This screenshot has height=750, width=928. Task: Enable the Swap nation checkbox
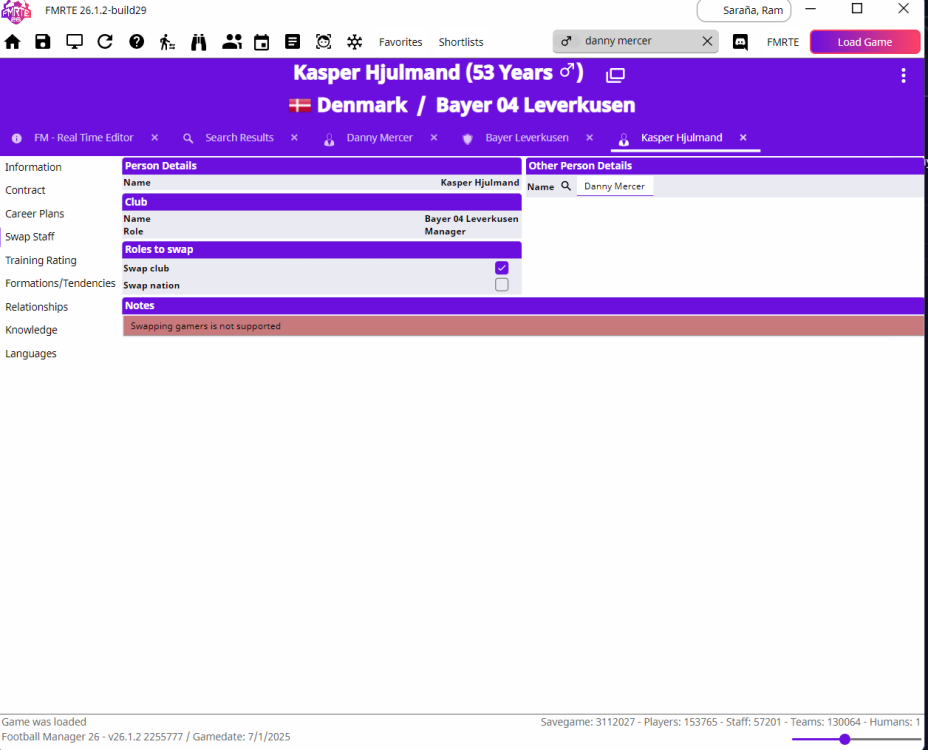(x=502, y=285)
